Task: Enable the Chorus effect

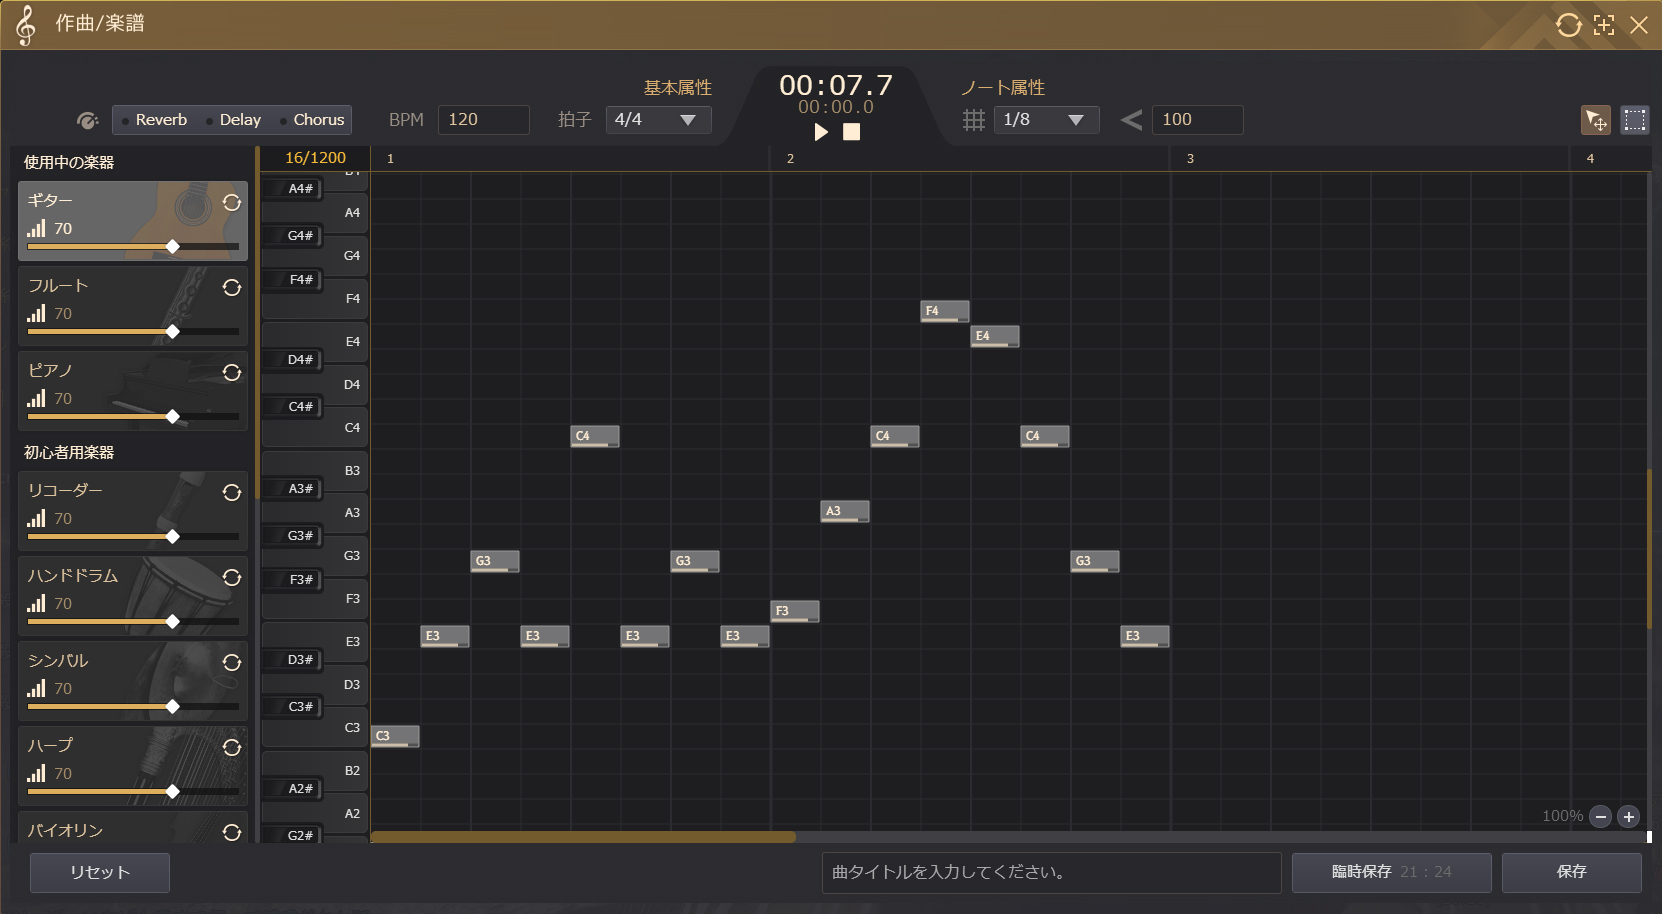Action: [x=313, y=120]
